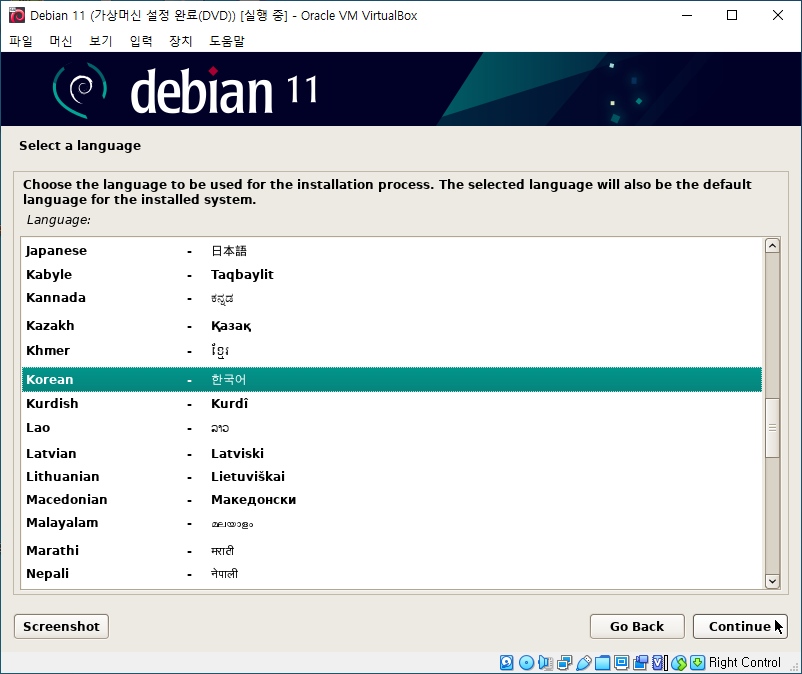This screenshot has width=802, height=674.
Task: Click the language list scroll up arrow
Action: pyautogui.click(x=772, y=246)
